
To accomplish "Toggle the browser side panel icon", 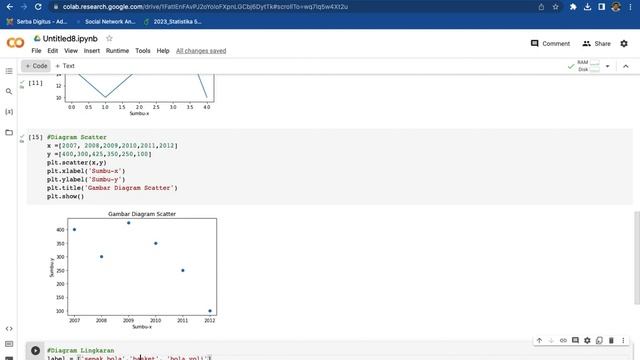I will click(602, 7).
